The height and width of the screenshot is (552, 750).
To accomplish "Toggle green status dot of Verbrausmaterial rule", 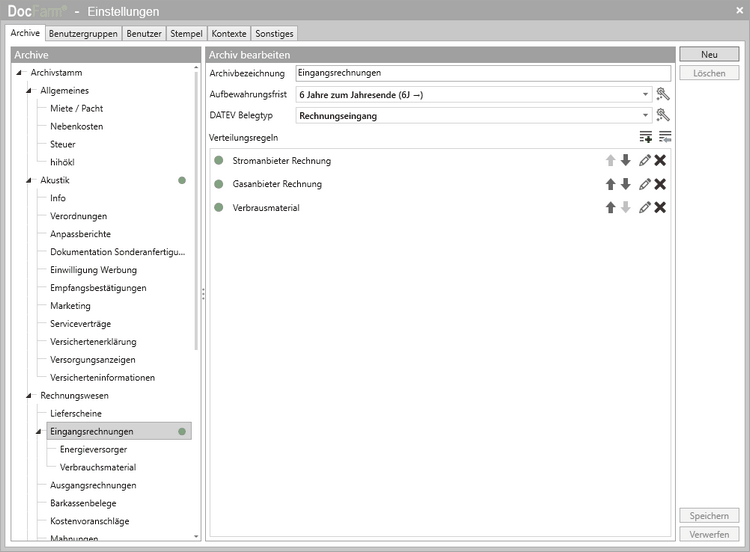I will (219, 207).
